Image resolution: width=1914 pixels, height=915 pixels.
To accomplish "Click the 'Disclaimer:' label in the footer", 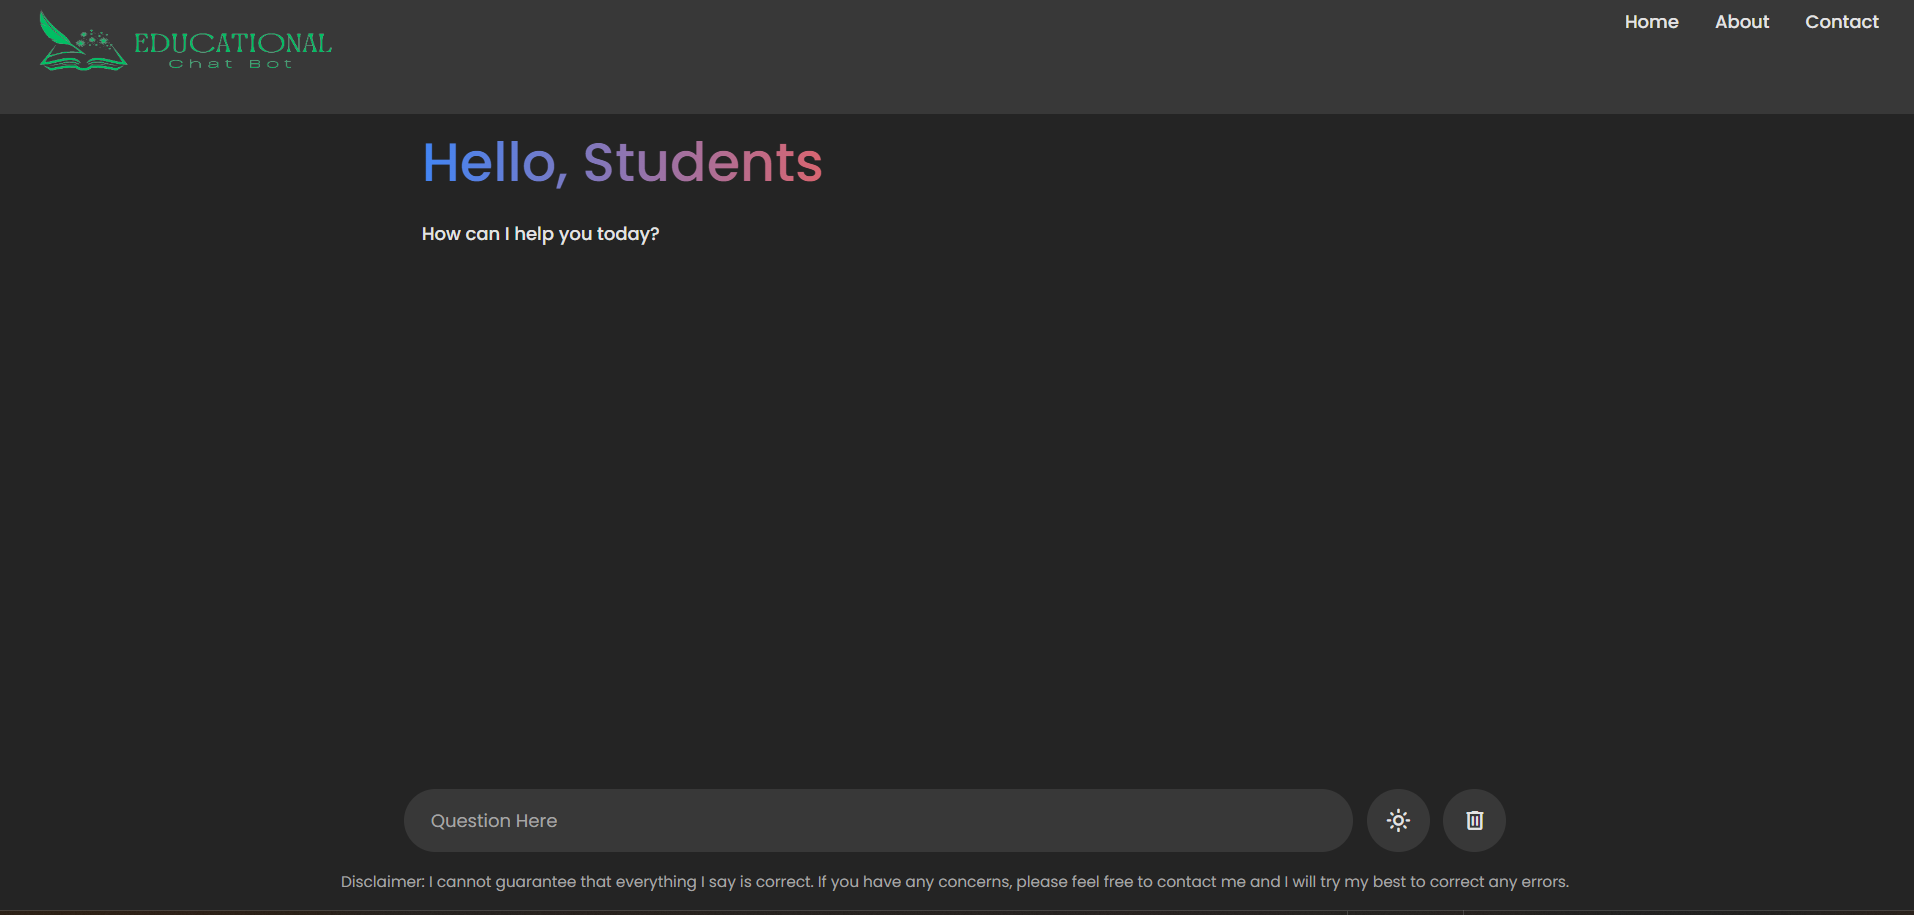I will point(382,882).
